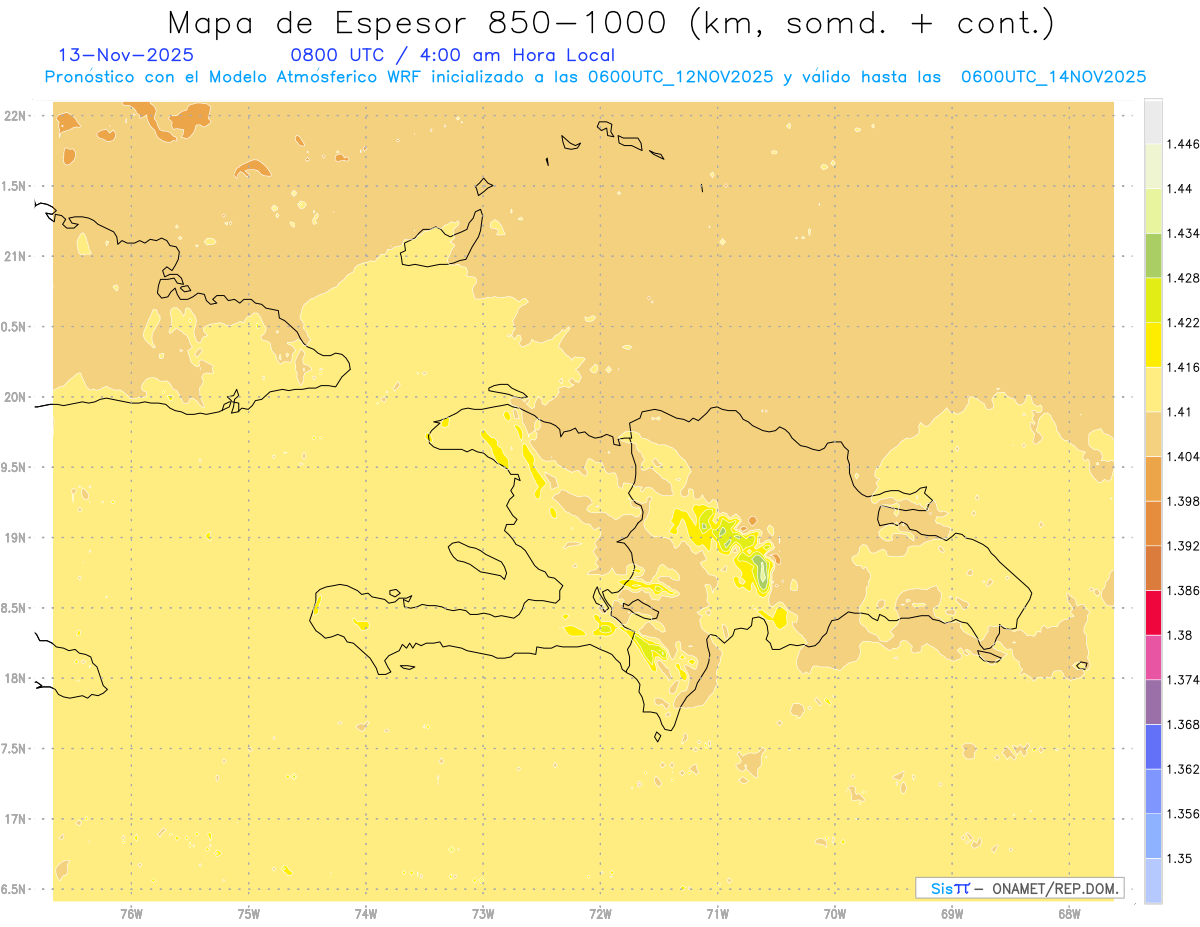This screenshot has height=927, width=1200.
Task: Click the '22N' latitude axis label
Action: click(x=16, y=116)
